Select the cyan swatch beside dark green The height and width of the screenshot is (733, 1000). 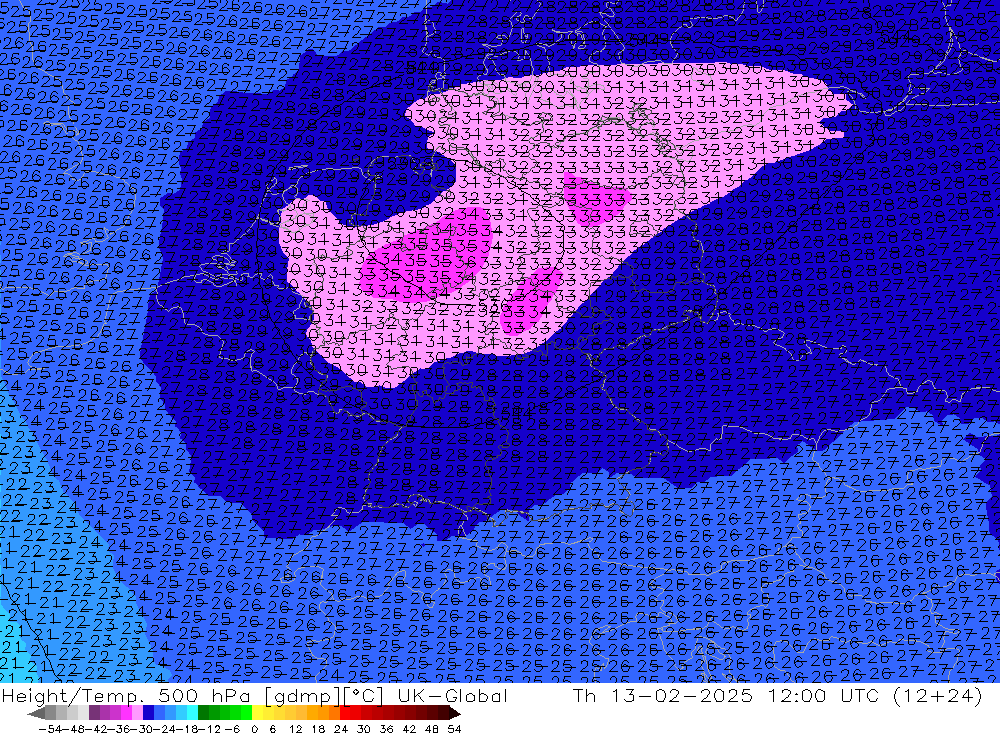[192, 713]
